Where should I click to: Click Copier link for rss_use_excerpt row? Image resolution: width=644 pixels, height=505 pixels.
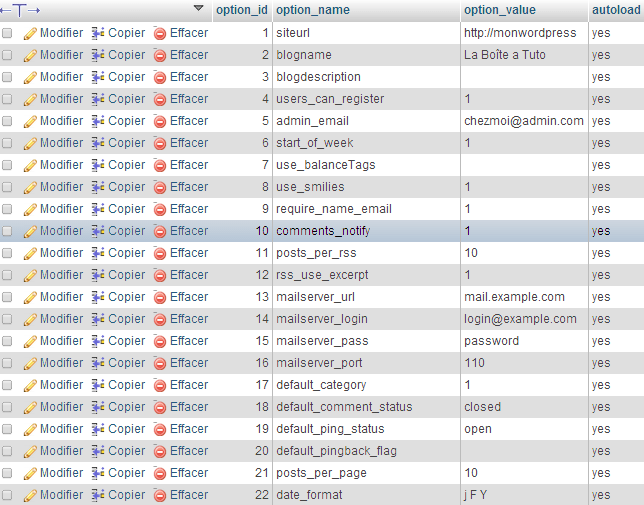126,275
